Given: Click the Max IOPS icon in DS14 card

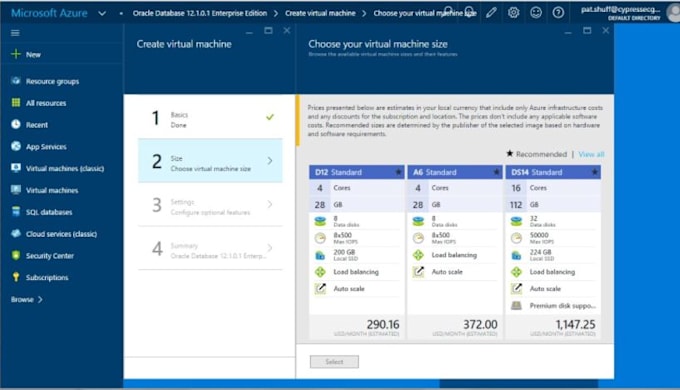Looking at the screenshot, I should (516, 238).
